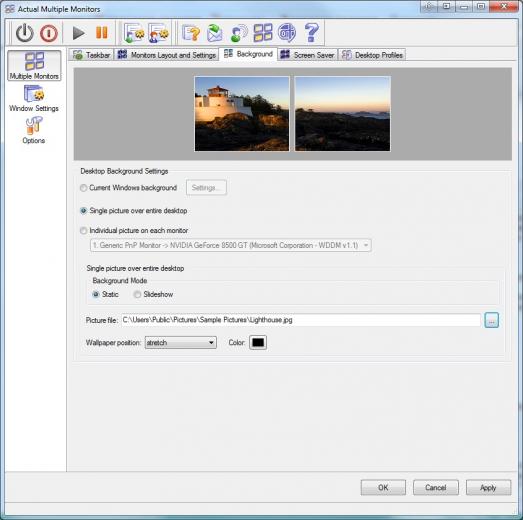Click the Picture file path field
This screenshot has width=523, height=520.
(x=301, y=320)
